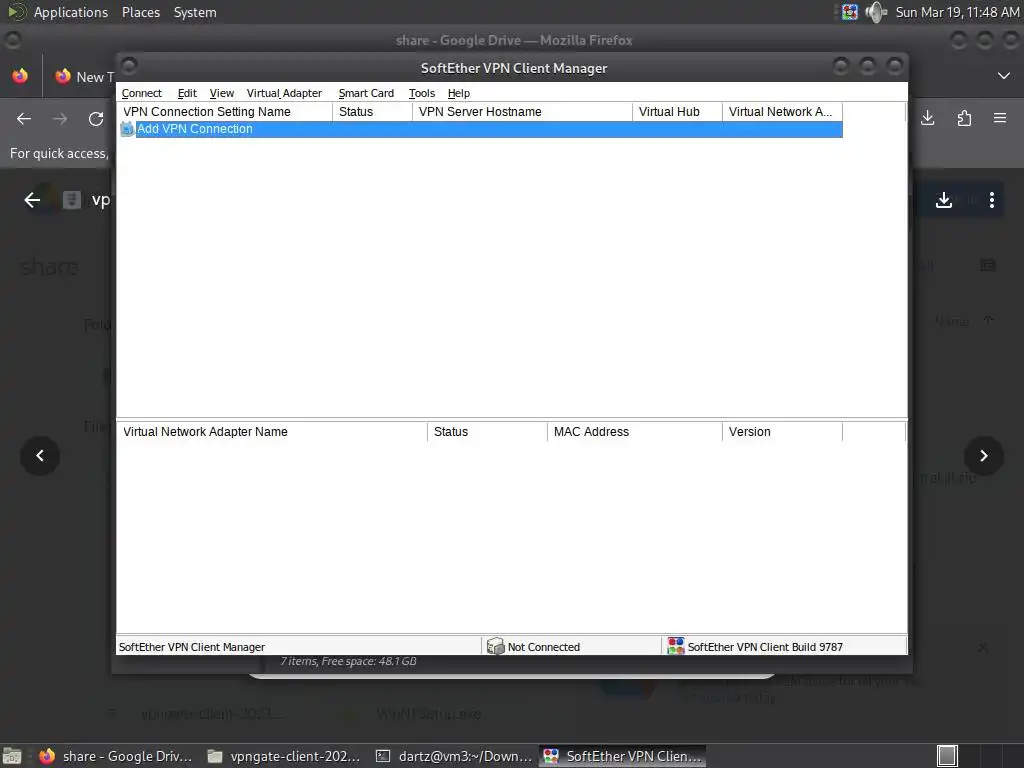Screen dimensions: 1024x768
Task: Sort adapters by MAC Address column
Action: [635, 432]
